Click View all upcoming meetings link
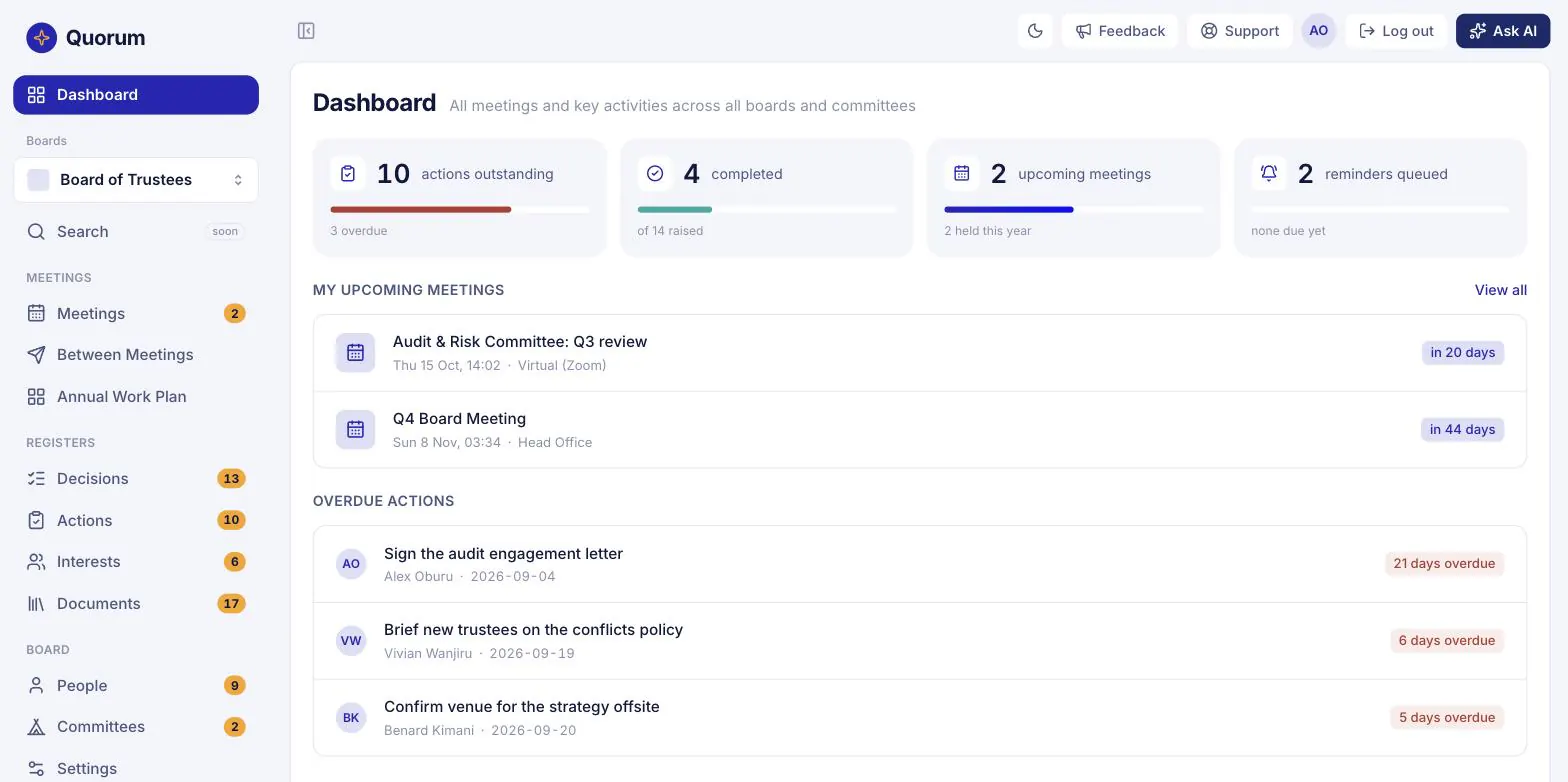 tap(1501, 290)
